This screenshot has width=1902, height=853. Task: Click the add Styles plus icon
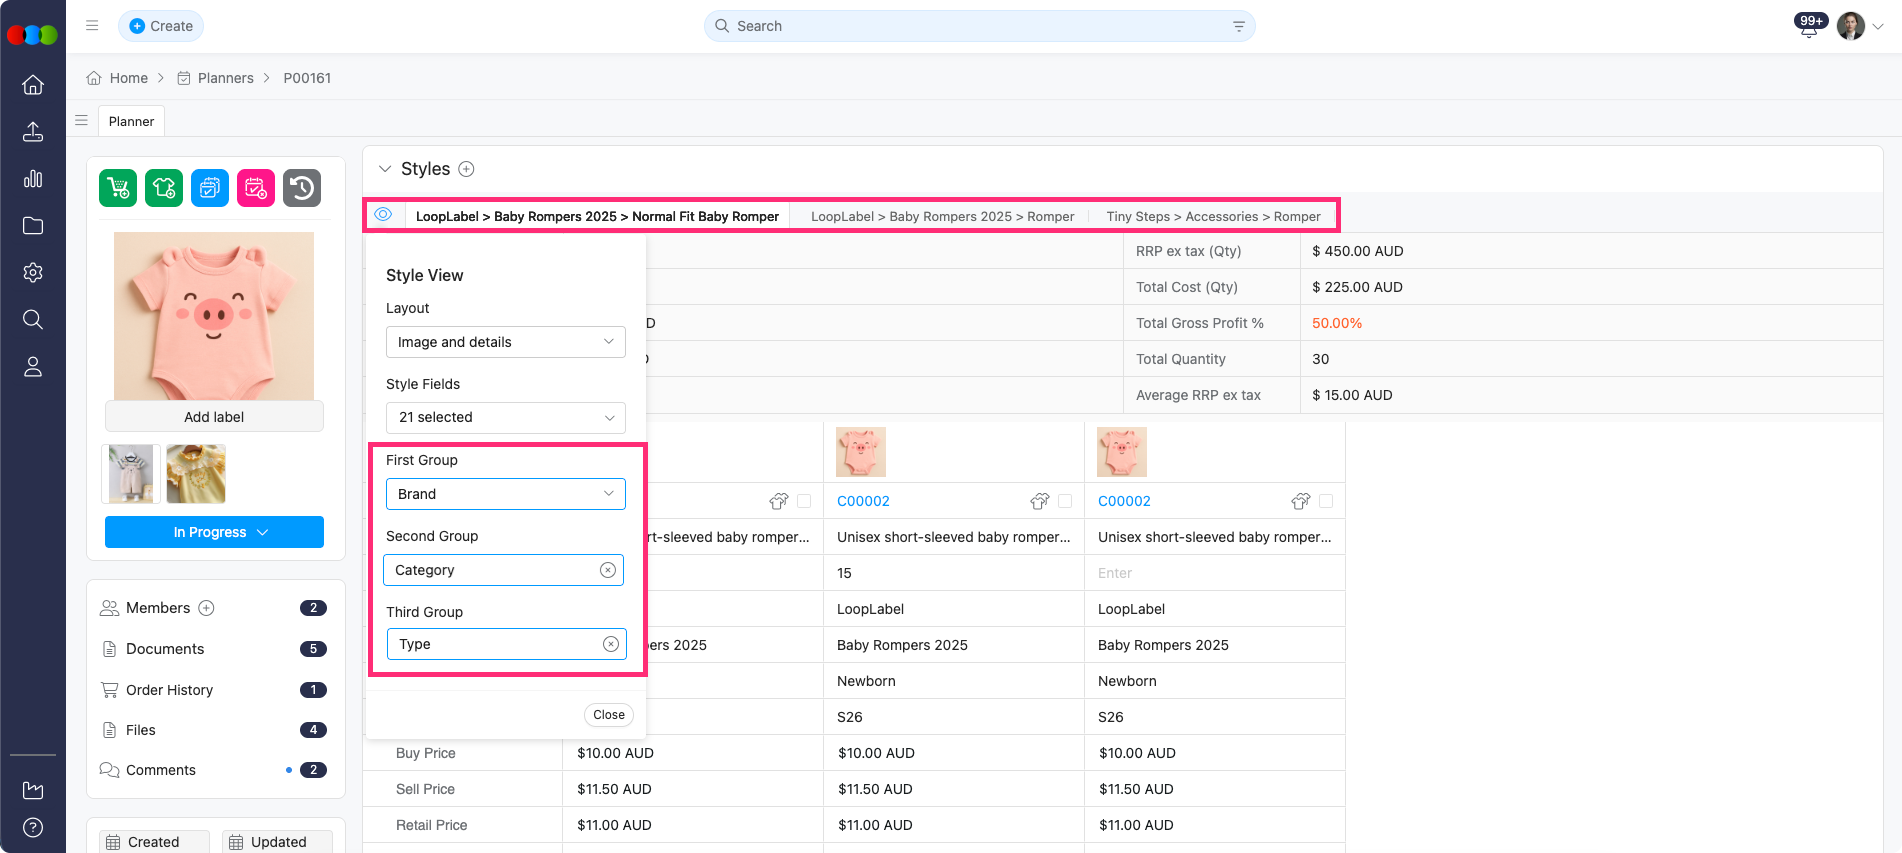[466, 169]
